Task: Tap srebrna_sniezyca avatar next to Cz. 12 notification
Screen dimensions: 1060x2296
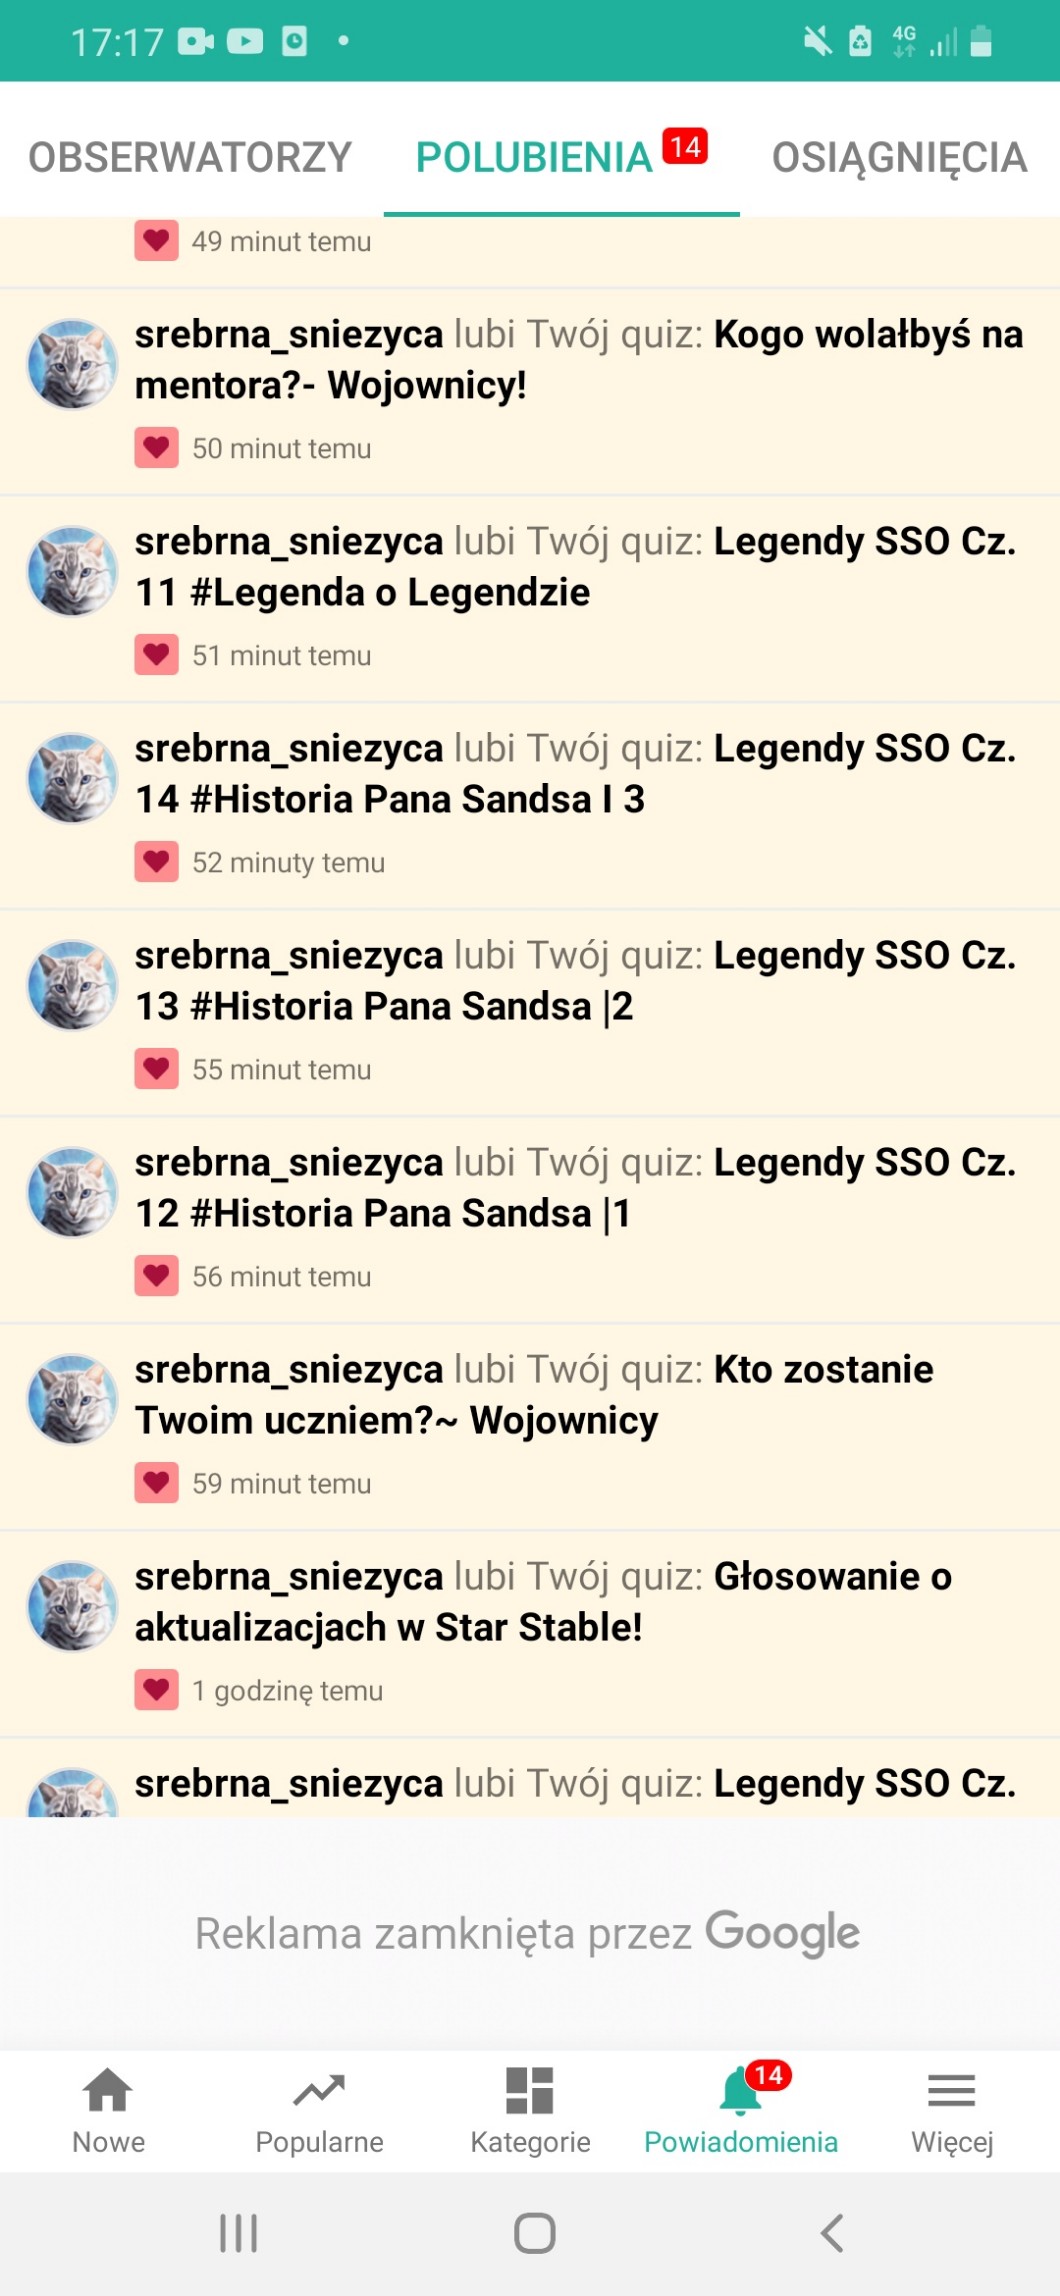Action: click(72, 1192)
